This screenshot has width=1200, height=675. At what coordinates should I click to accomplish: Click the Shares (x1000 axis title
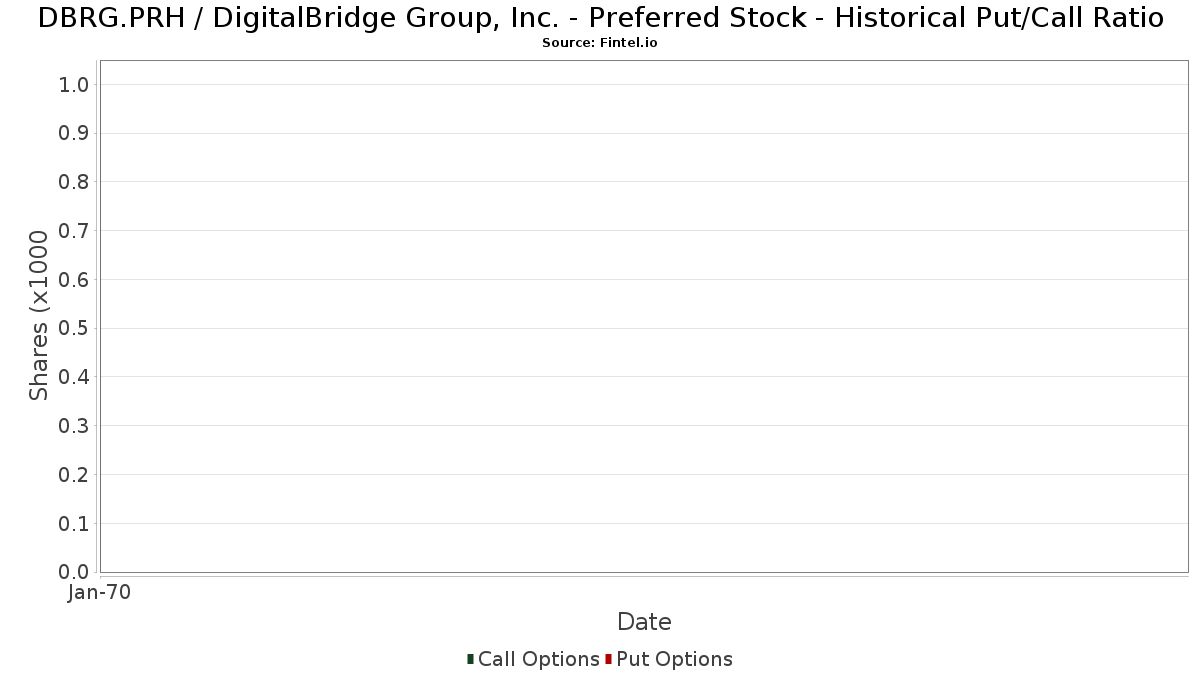pyautogui.click(x=39, y=315)
